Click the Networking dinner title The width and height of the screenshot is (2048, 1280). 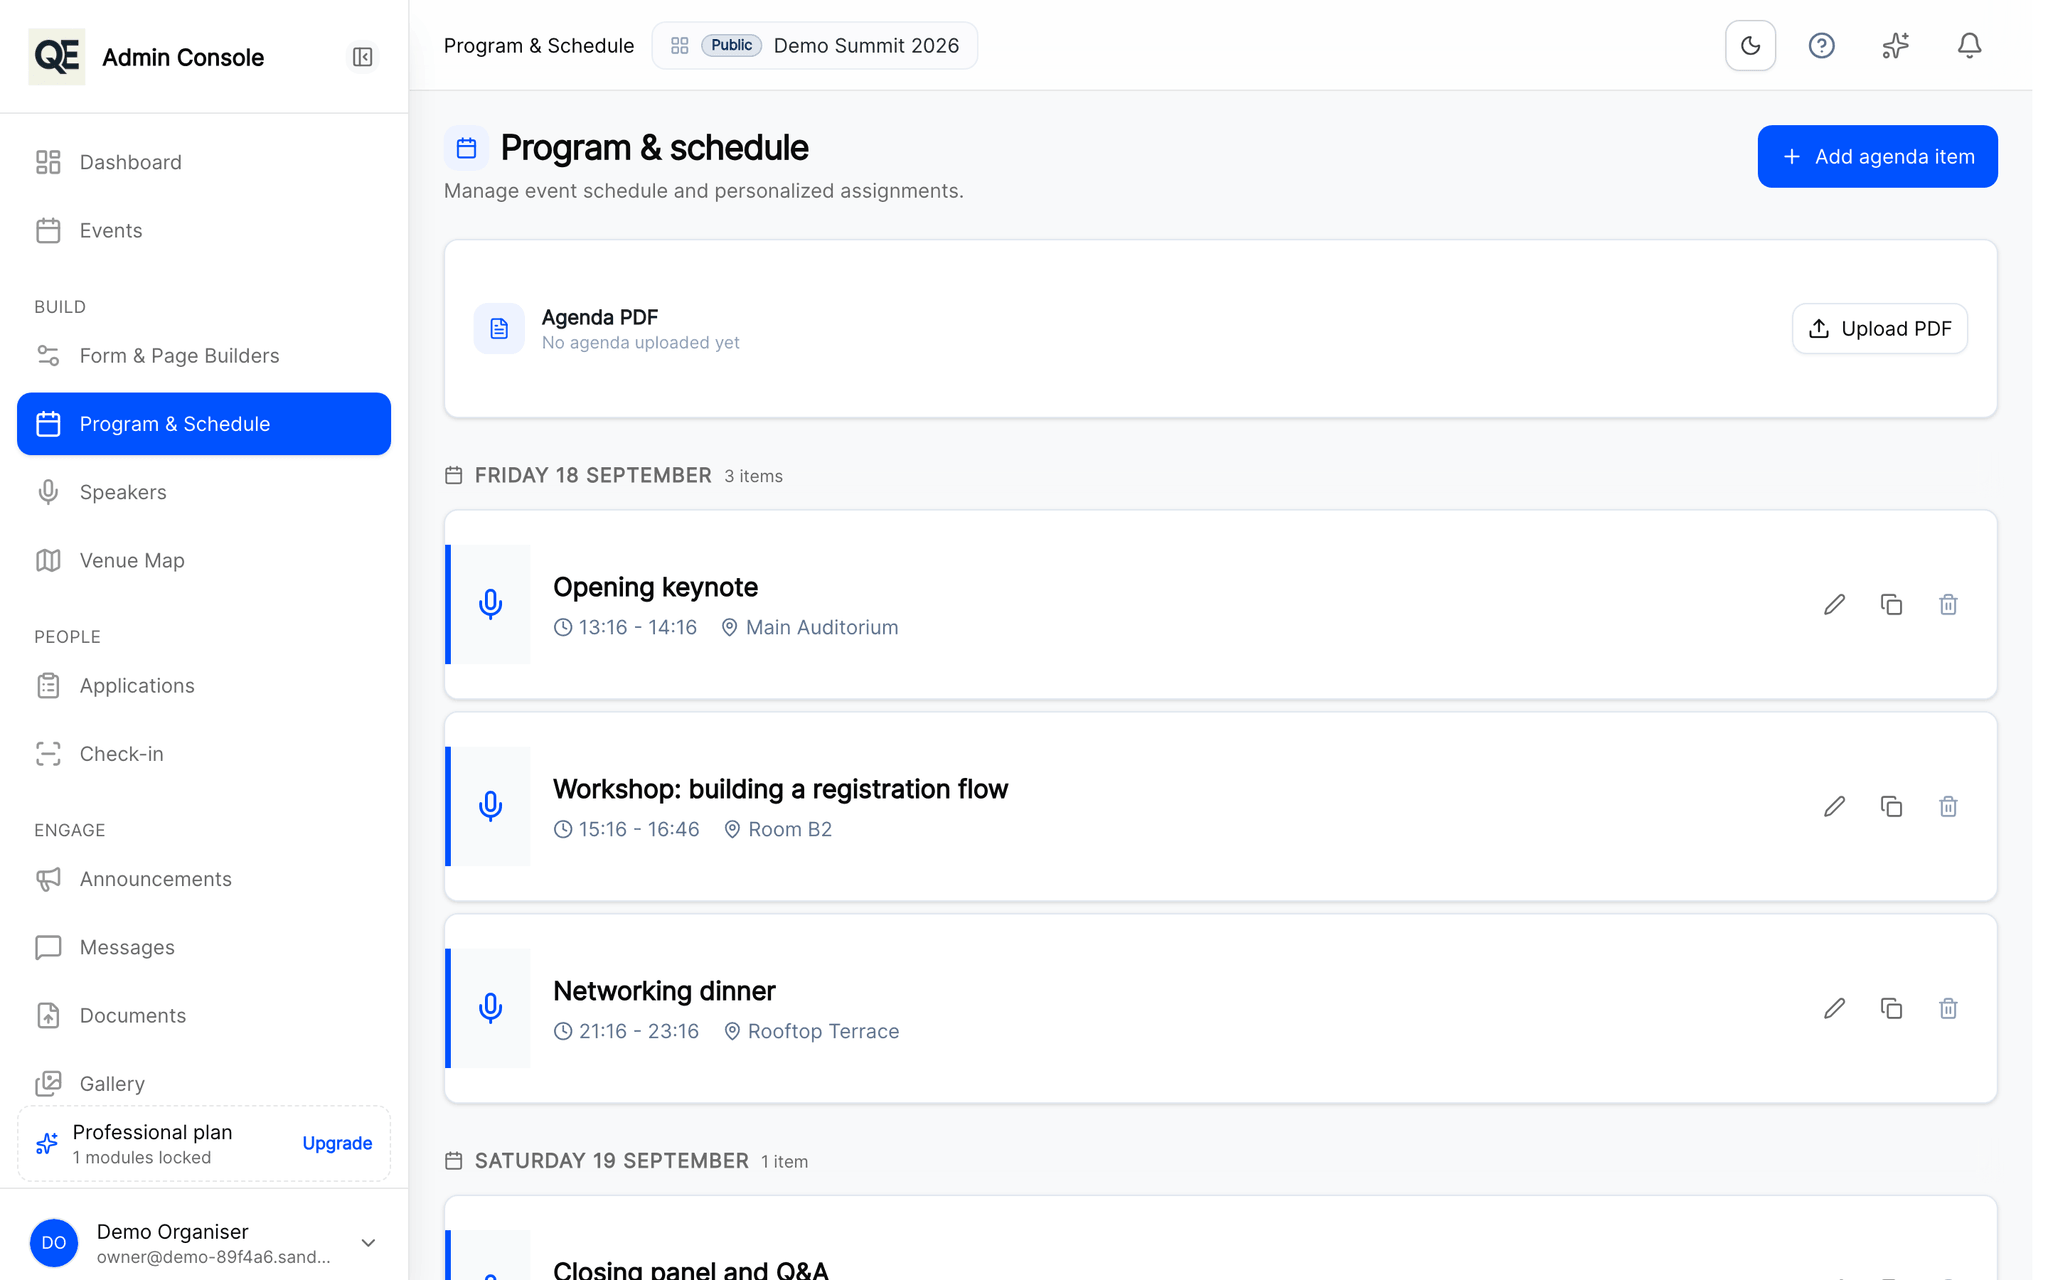point(664,991)
